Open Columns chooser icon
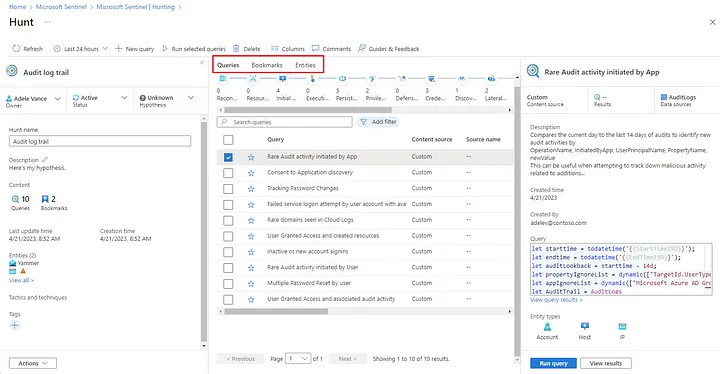The width and height of the screenshot is (720, 374). (275, 48)
